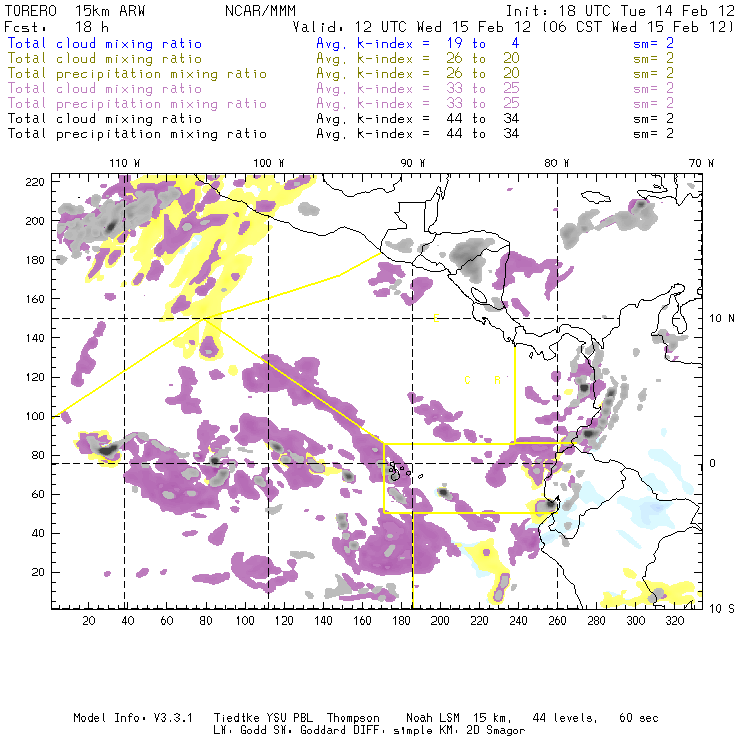Select the purple 'Total cloud mixing ratio' line
The width and height of the screenshot is (740, 740).
tap(105, 89)
